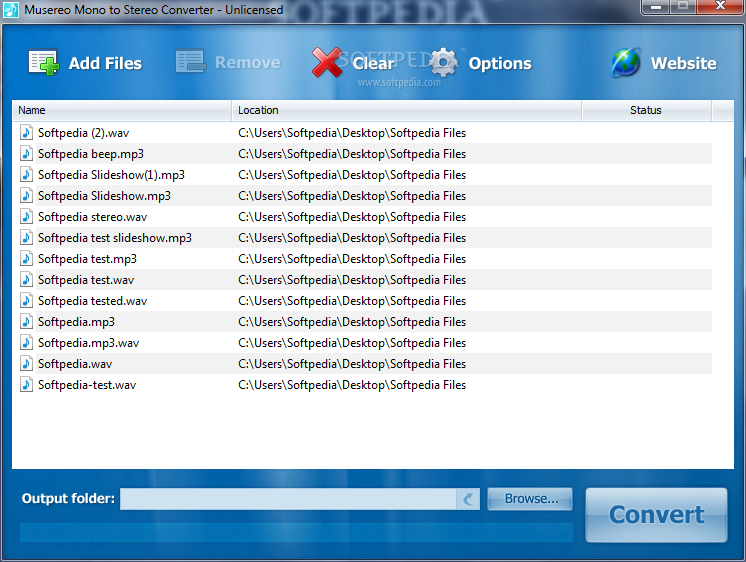Viewport: 746px width, 562px height.
Task: Click the app icon in the title bar
Action: (10, 10)
